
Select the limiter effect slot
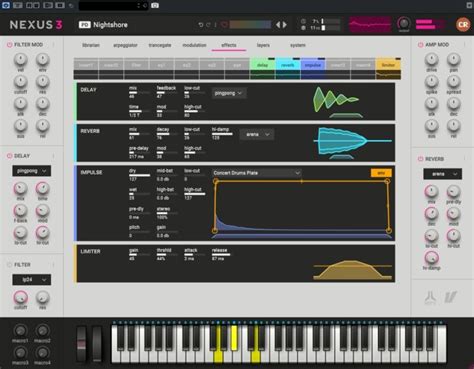(388, 65)
